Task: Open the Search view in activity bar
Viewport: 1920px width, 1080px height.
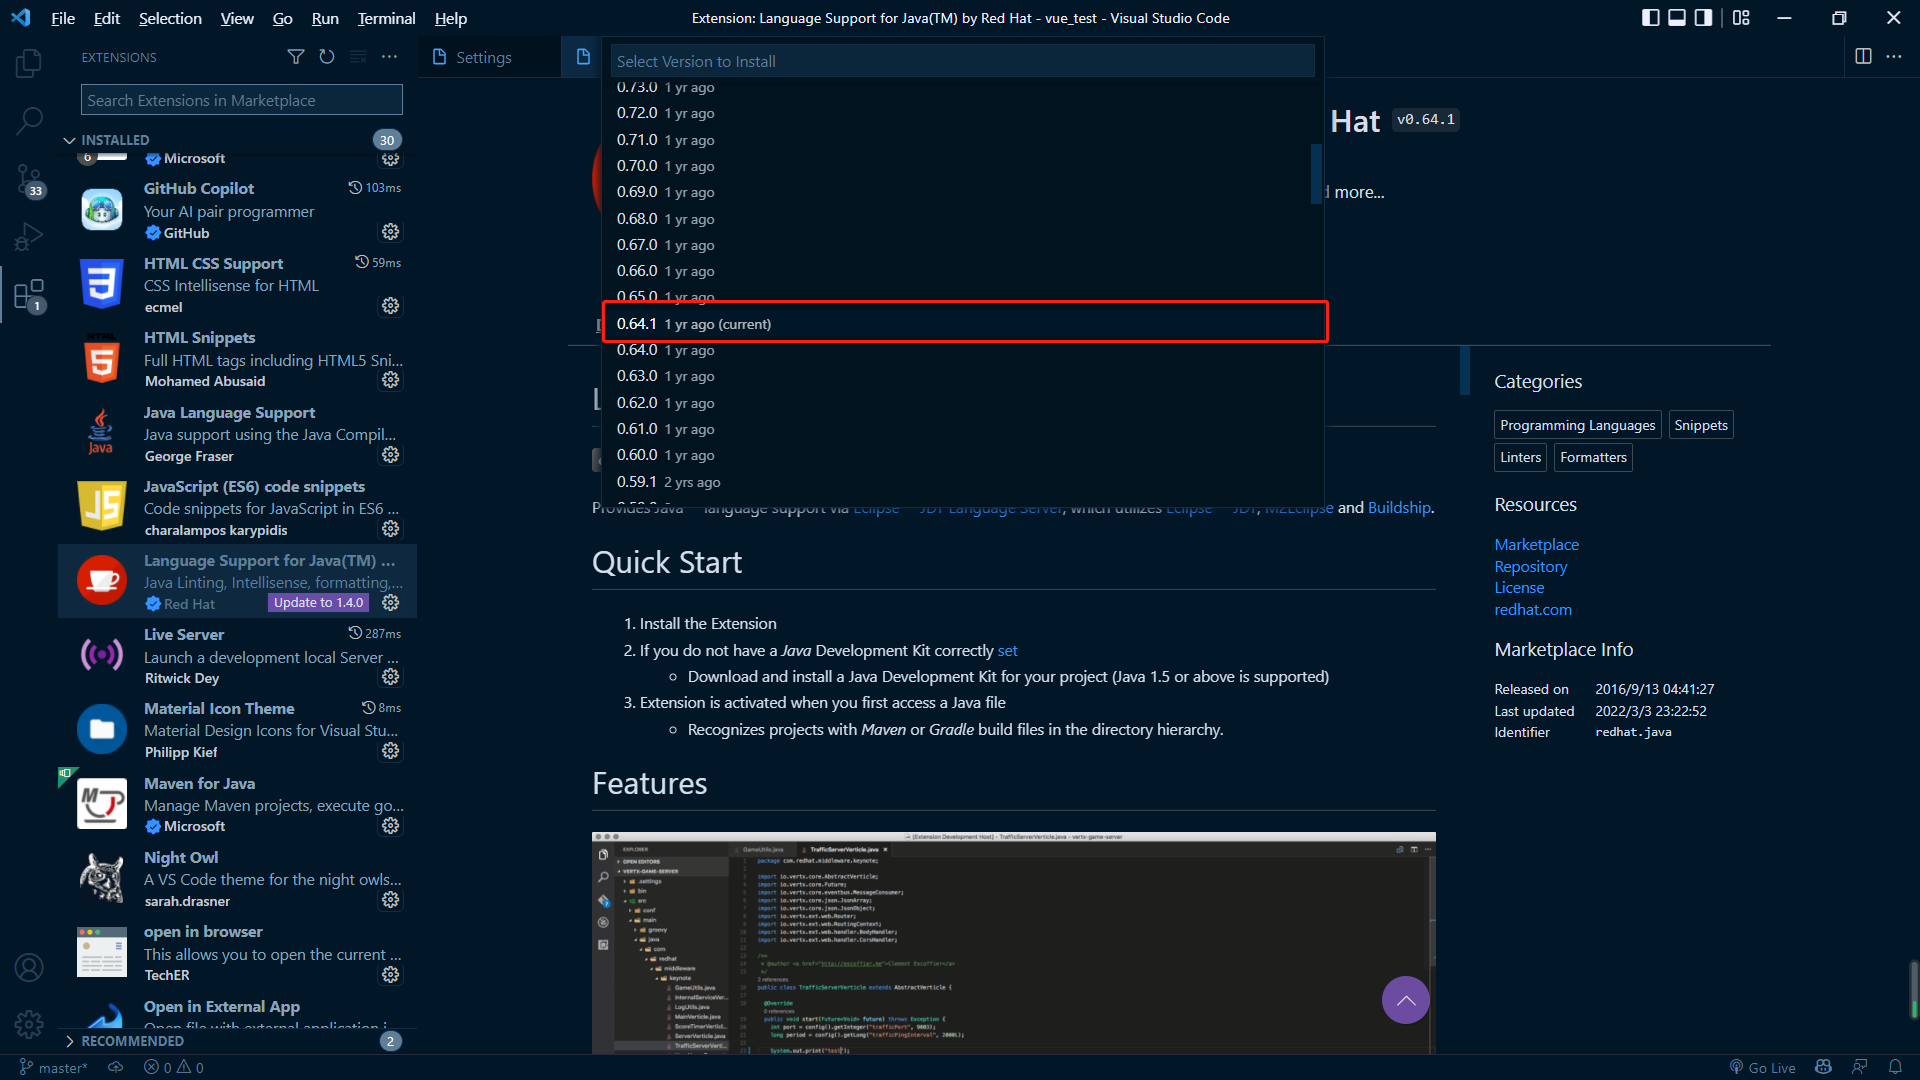Action: point(29,121)
